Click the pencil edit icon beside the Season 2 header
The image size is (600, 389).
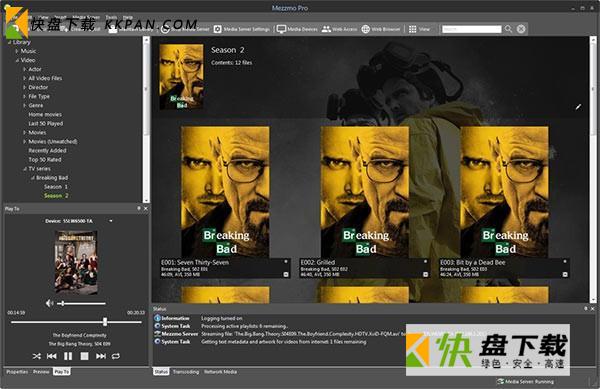[578, 107]
